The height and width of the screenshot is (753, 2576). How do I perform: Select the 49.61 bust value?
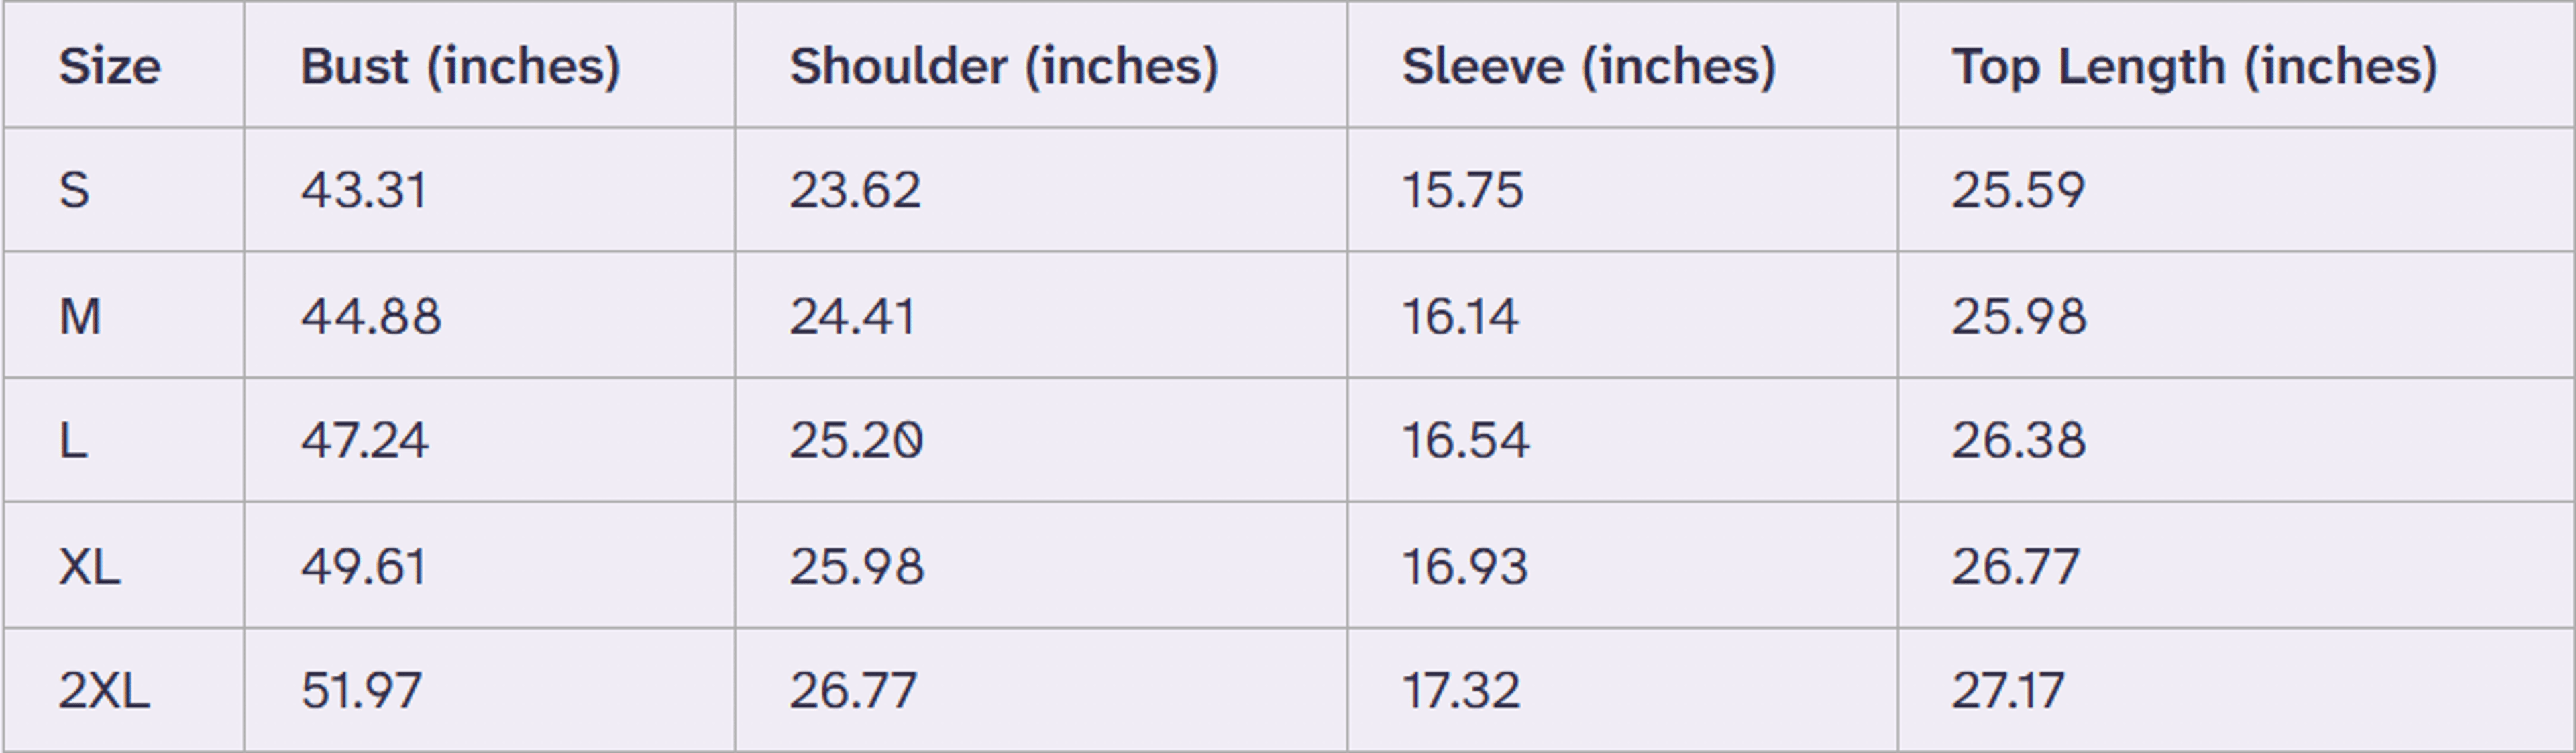click(363, 566)
